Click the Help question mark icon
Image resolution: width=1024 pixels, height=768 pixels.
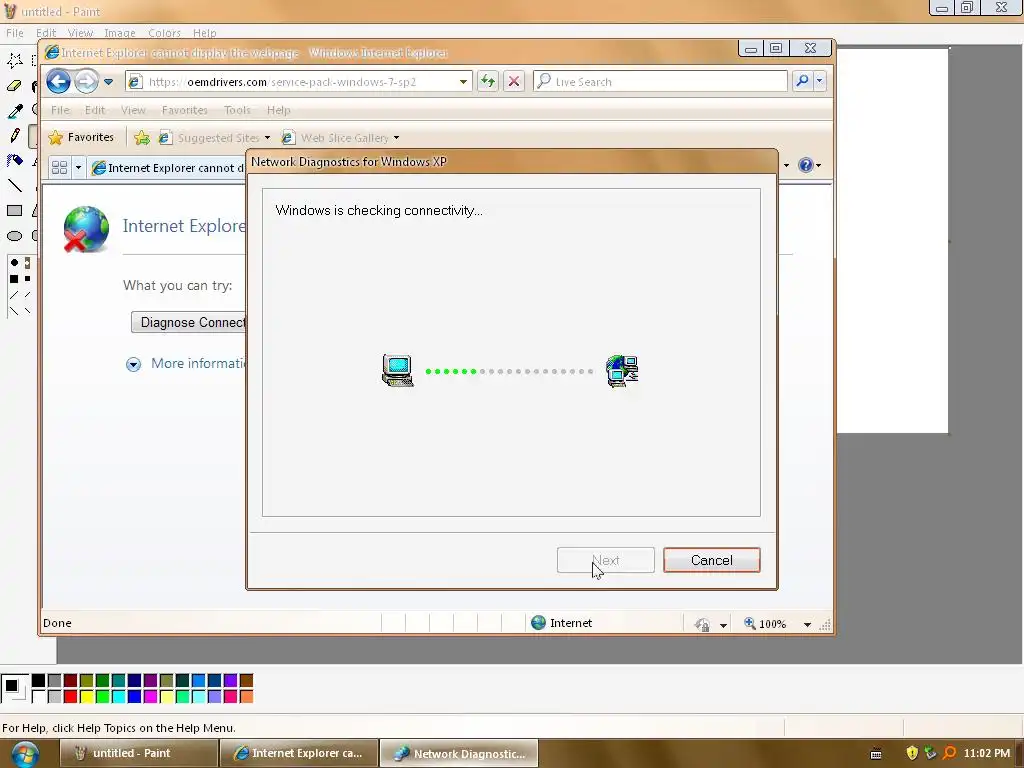click(x=805, y=165)
